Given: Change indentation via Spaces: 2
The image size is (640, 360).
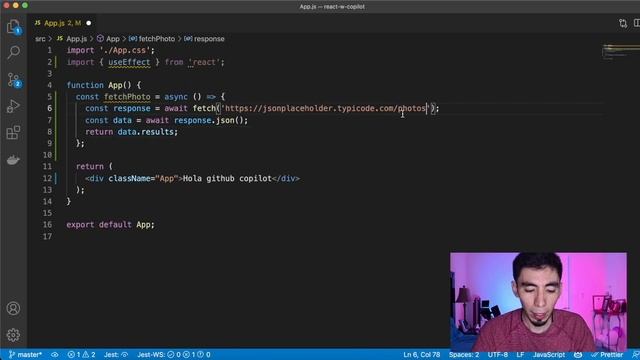Looking at the screenshot, I should [464, 355].
